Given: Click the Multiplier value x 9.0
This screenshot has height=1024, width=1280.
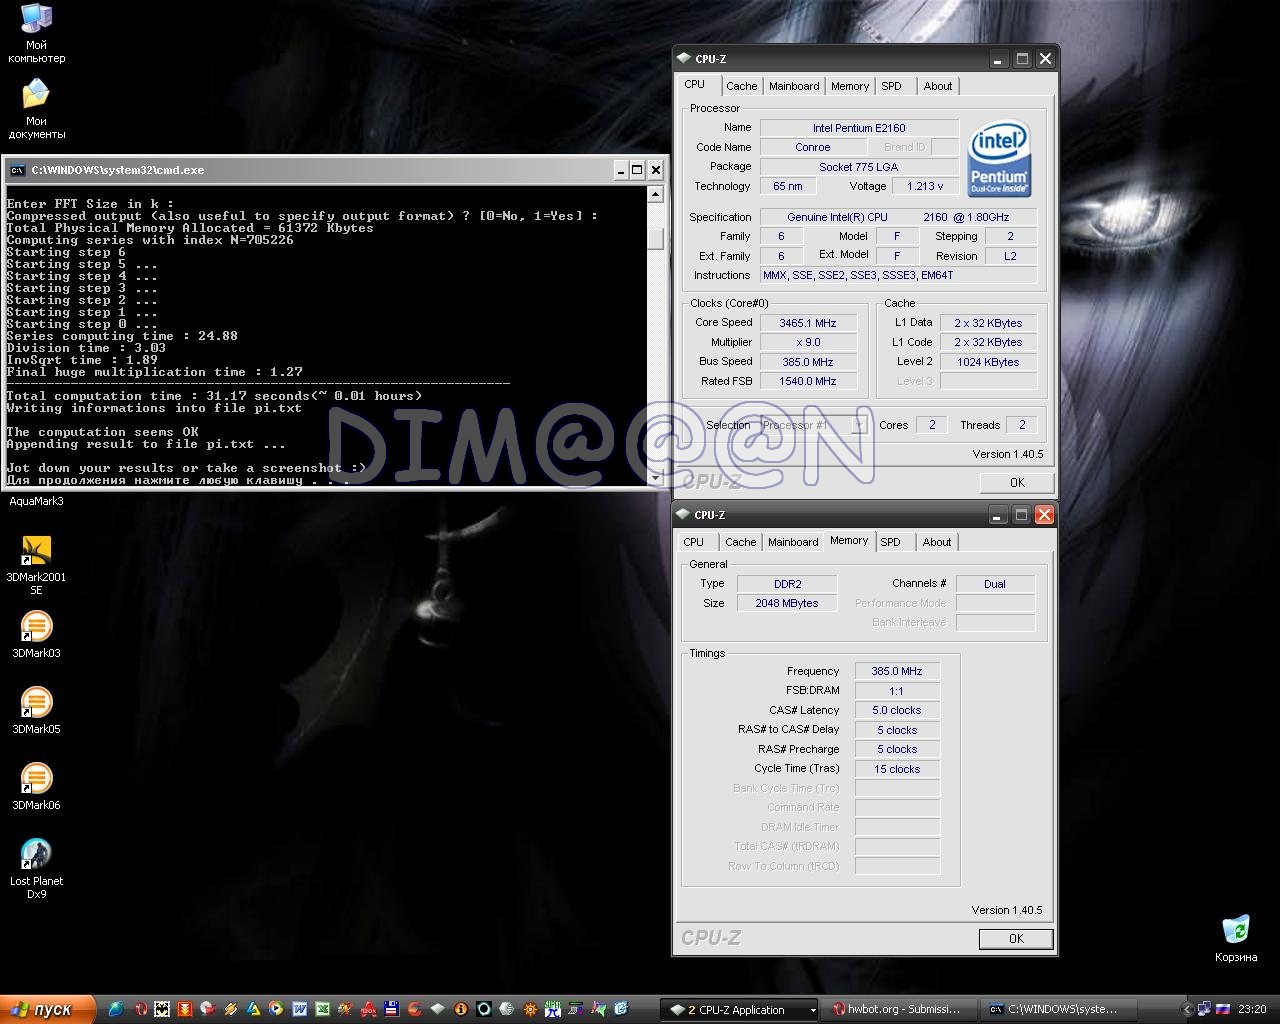Looking at the screenshot, I should click(x=808, y=342).
